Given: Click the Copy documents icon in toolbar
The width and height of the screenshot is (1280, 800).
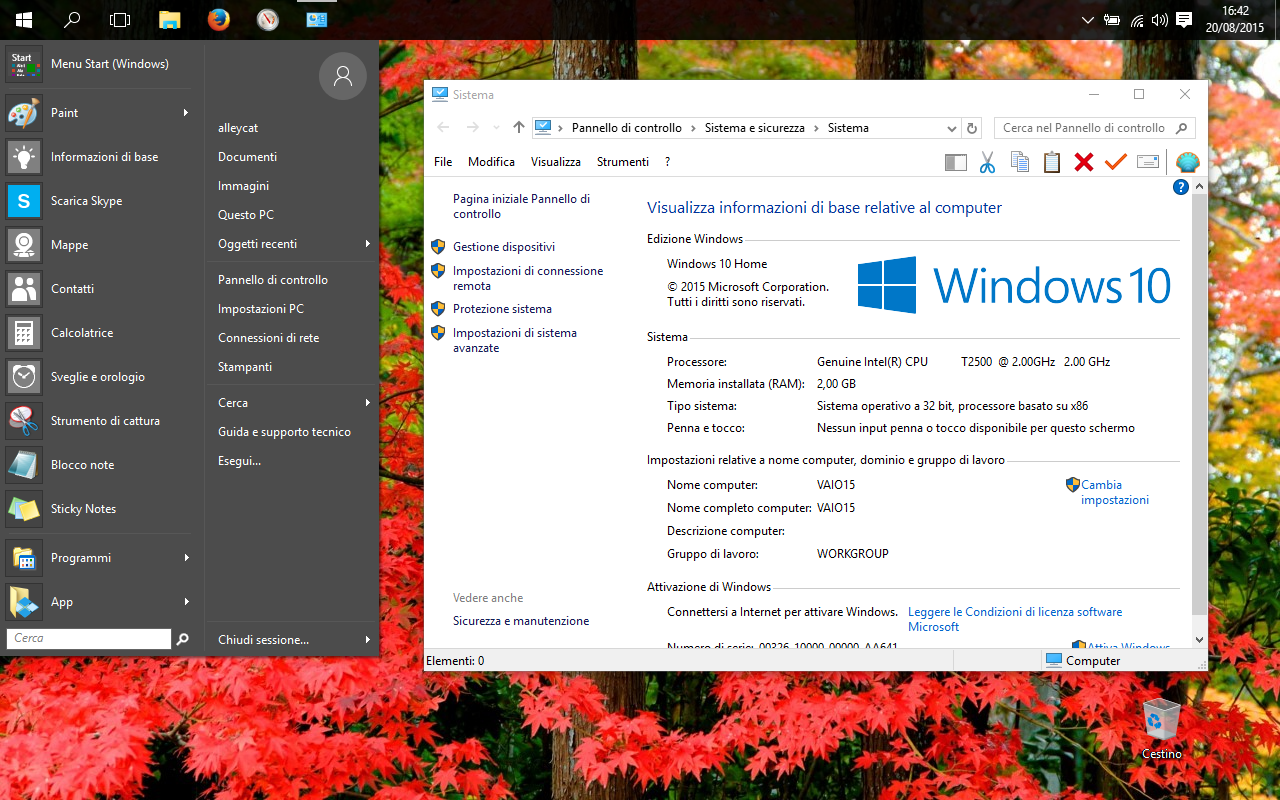Looking at the screenshot, I should coord(1019,162).
